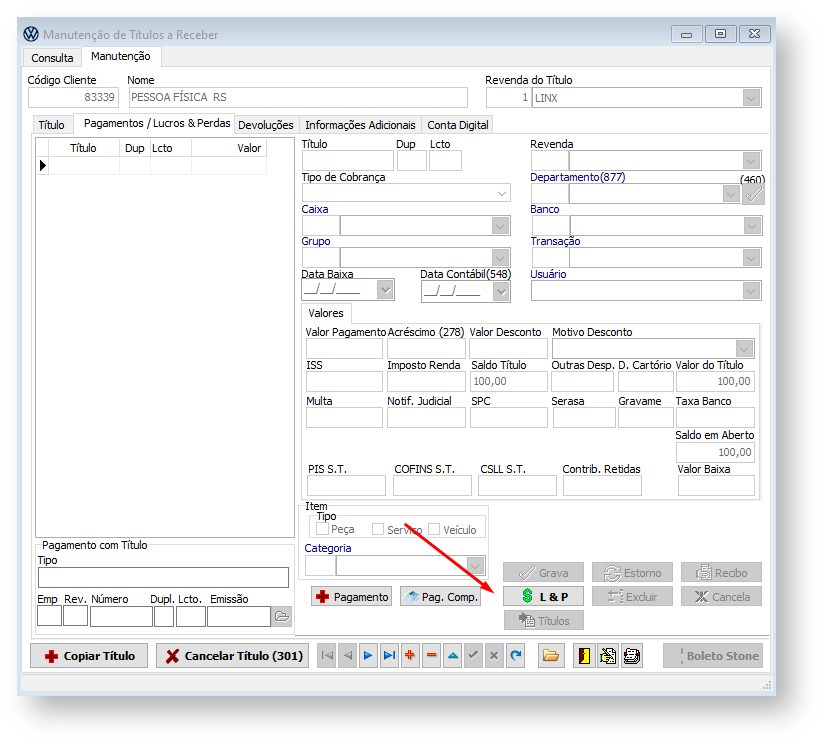Insert new record orange plus icon
The image size is (824, 744).
410,655
